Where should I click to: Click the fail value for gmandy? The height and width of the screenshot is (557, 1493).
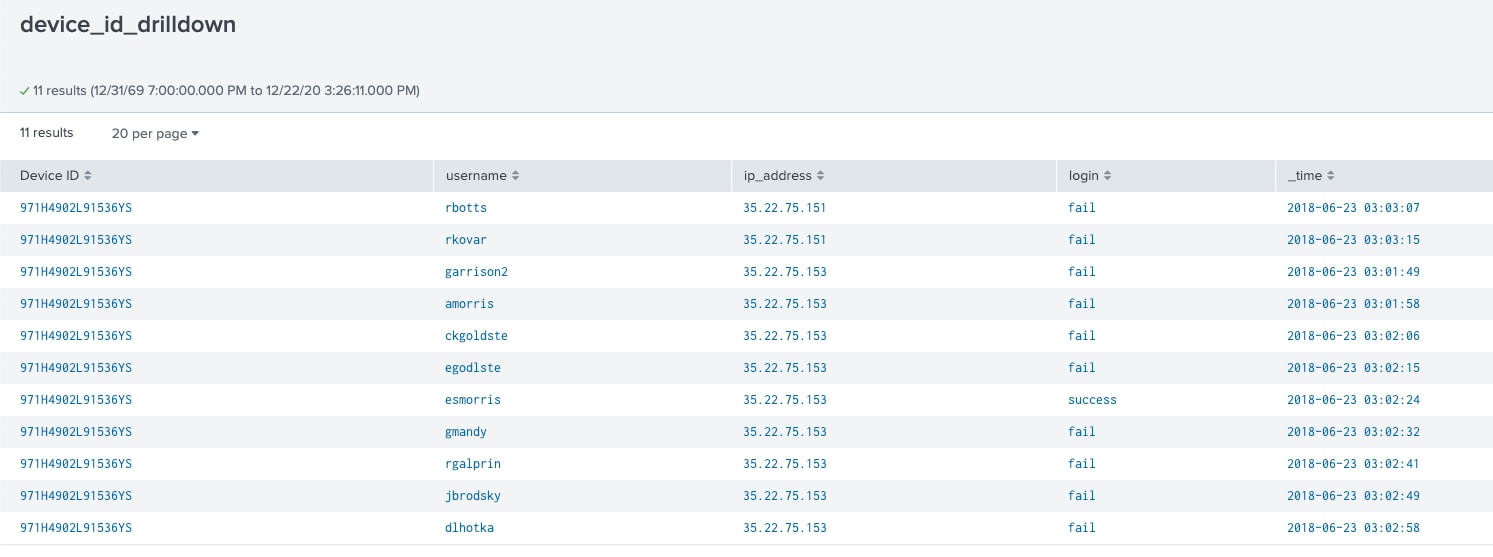1082,432
